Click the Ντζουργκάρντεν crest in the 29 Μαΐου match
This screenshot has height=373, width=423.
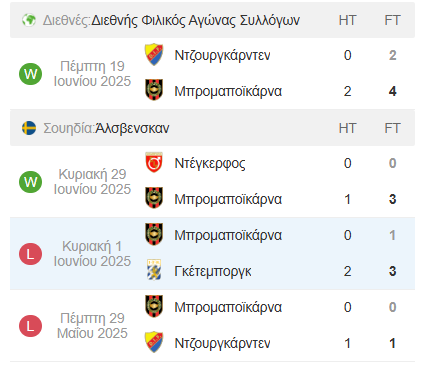click(154, 342)
